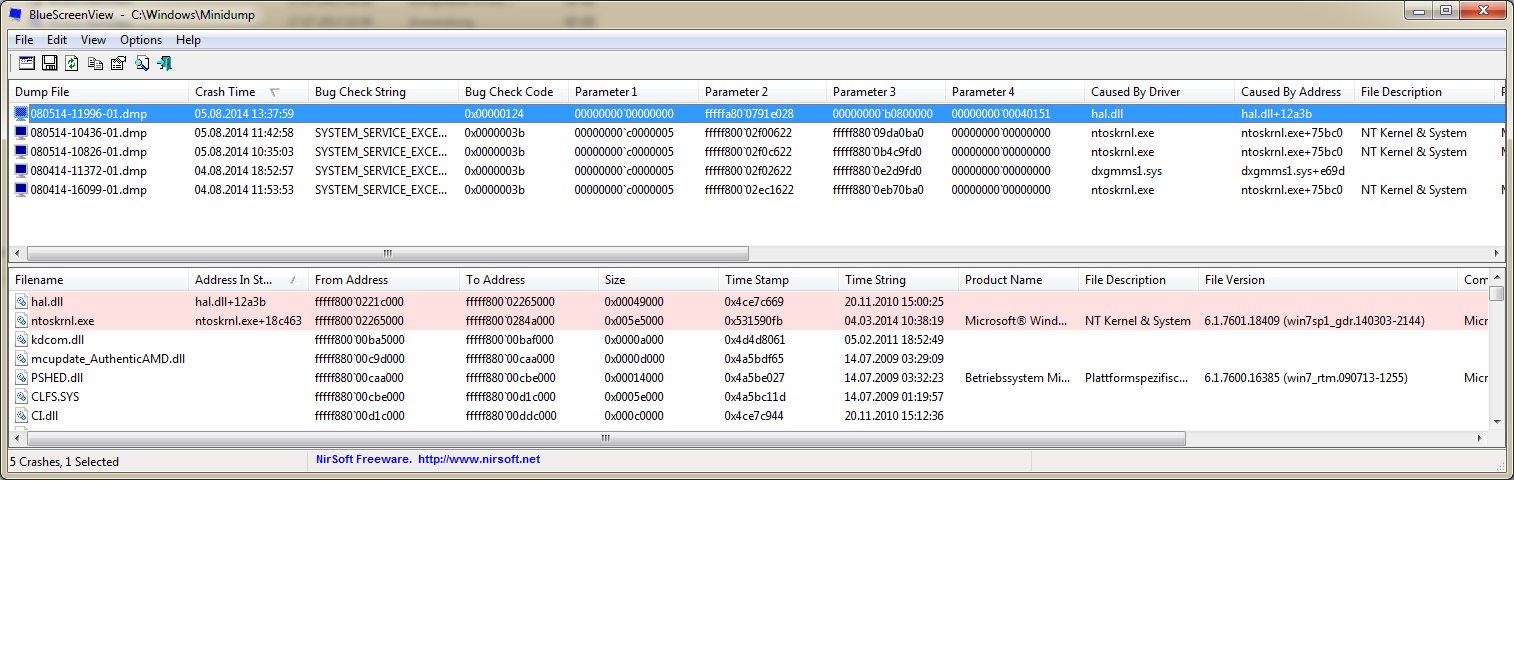Click the dxgmms1.sys Caused By Driver cell

click(x=1126, y=171)
